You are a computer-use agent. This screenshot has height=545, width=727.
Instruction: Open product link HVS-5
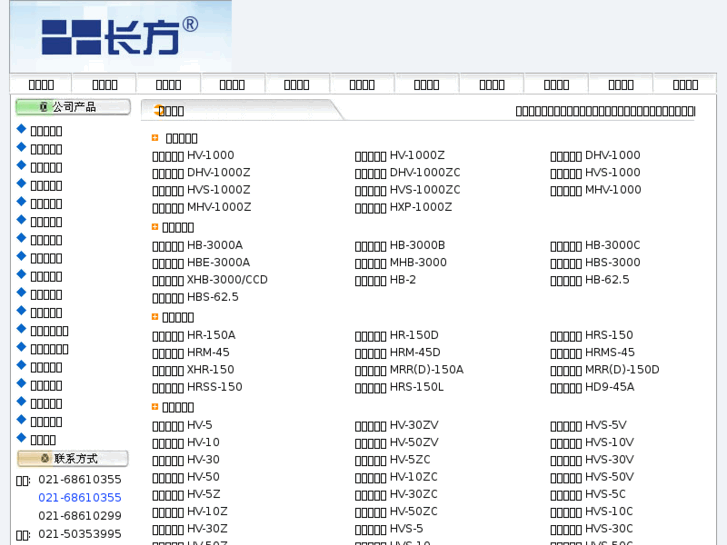[389, 529]
